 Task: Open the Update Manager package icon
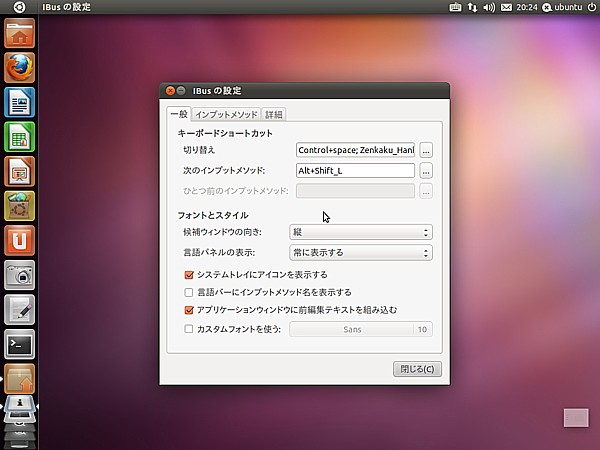(x=20, y=378)
